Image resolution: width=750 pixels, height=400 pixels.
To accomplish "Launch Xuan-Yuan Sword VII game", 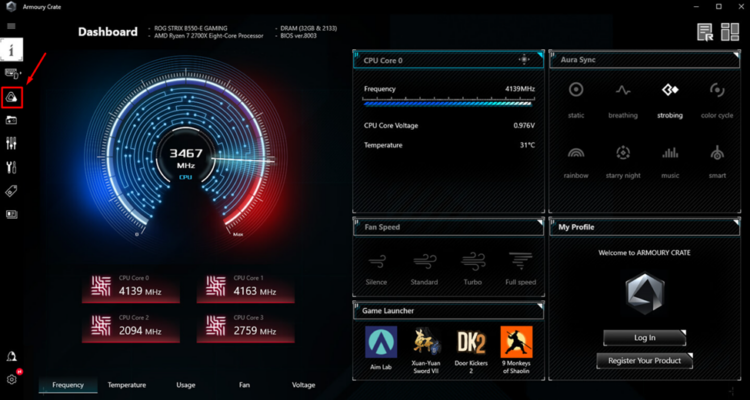I will tap(426, 350).
